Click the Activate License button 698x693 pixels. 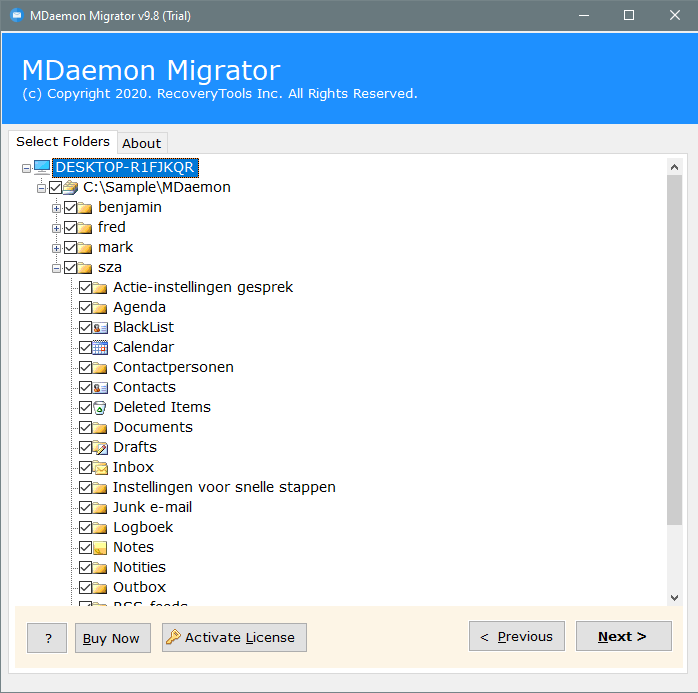(x=234, y=637)
